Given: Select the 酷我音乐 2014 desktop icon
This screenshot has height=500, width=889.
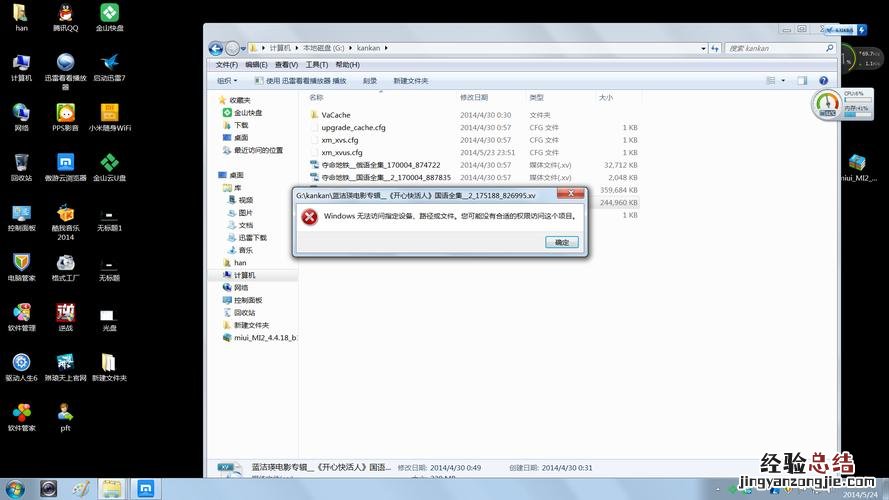Looking at the screenshot, I should 66,222.
